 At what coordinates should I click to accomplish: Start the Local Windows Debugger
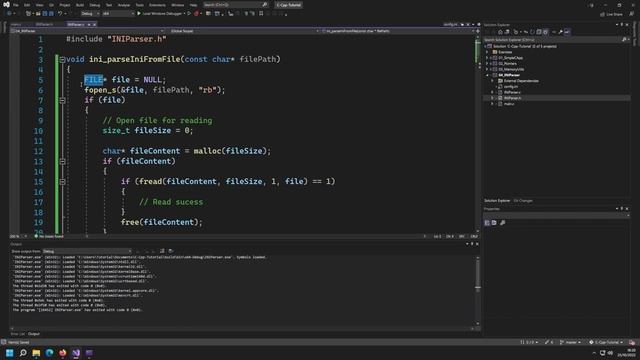click(x=160, y=13)
